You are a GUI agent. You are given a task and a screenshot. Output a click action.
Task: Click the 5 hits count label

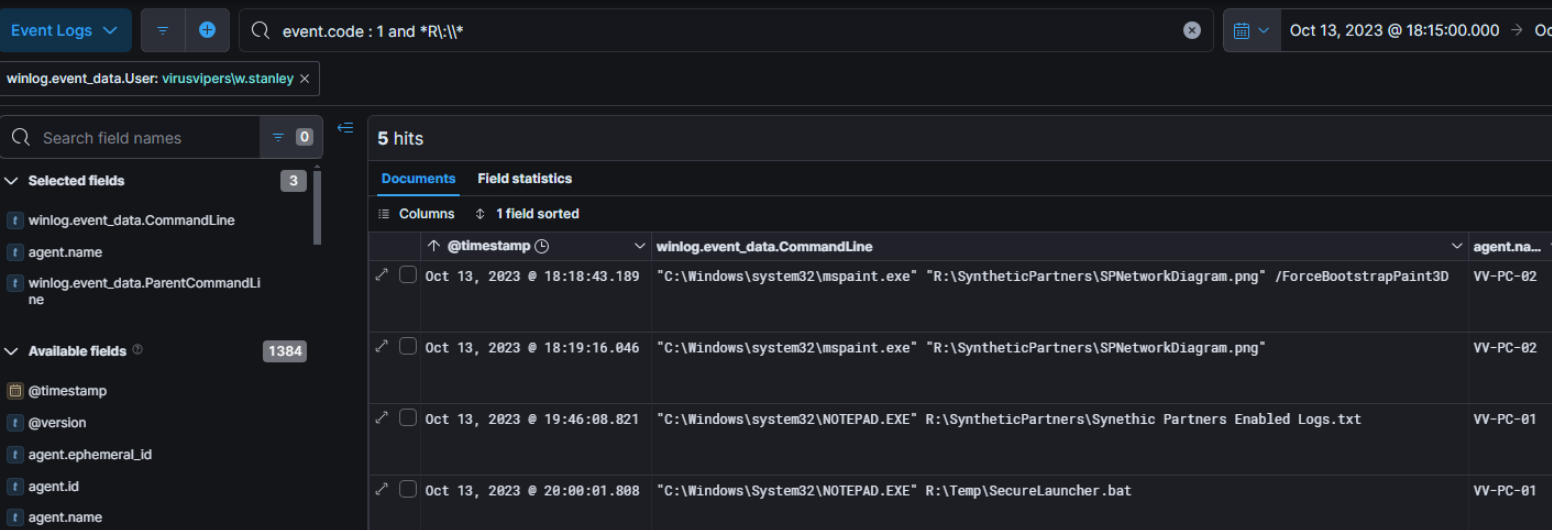(x=400, y=139)
